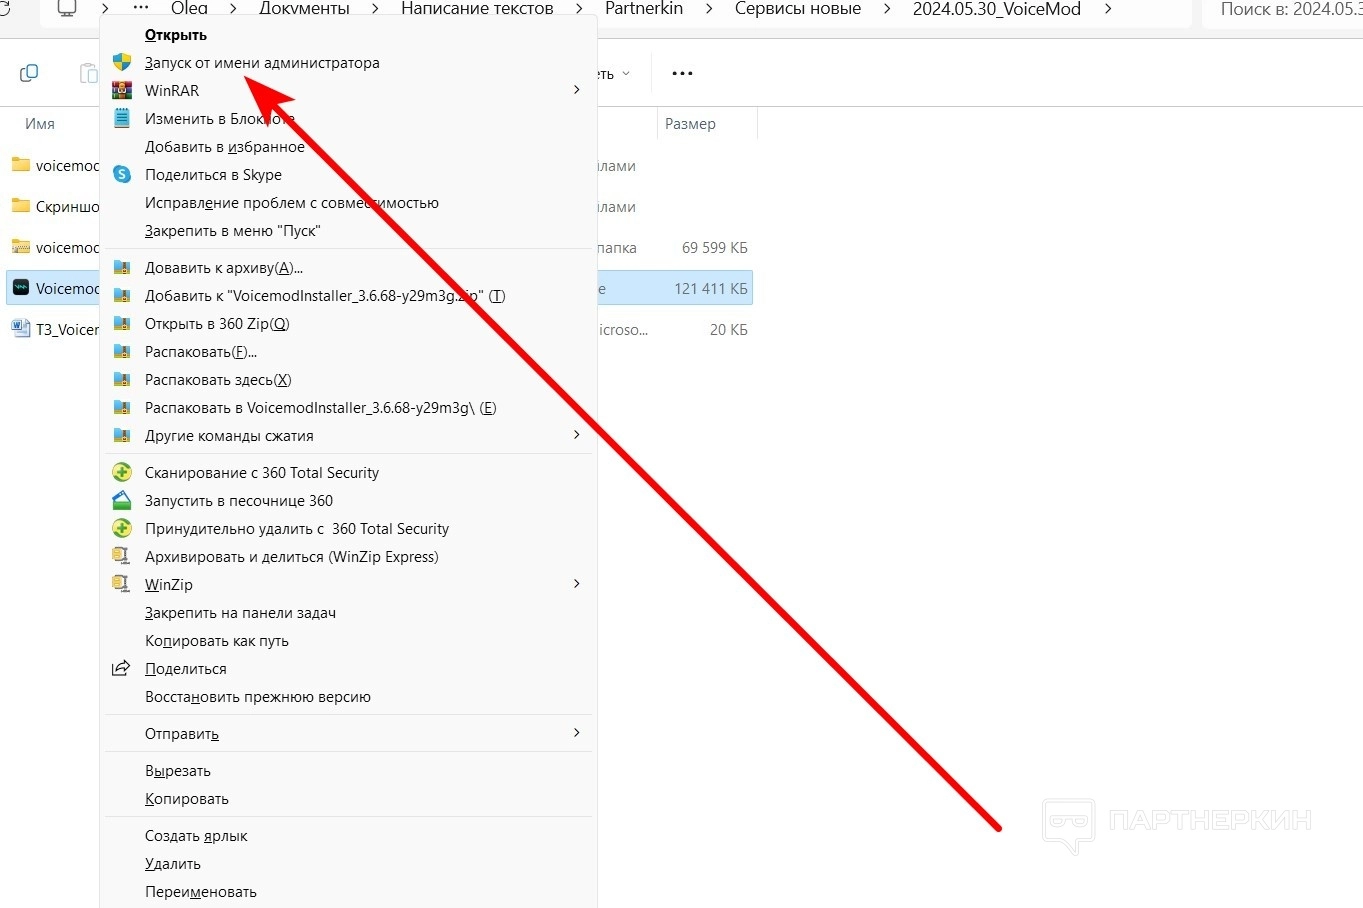This screenshot has width=1363, height=908.
Task: Select the zipped voicemod archive icon (69 599 КБ row)
Action: (20, 247)
